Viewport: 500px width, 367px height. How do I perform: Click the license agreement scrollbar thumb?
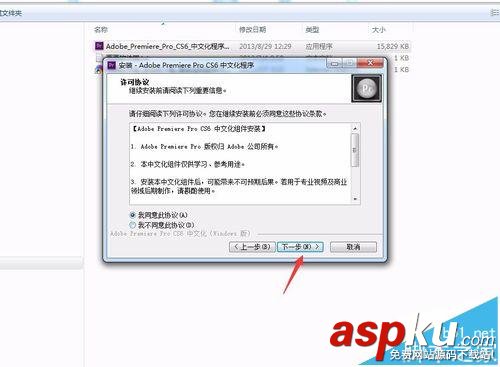click(355, 150)
